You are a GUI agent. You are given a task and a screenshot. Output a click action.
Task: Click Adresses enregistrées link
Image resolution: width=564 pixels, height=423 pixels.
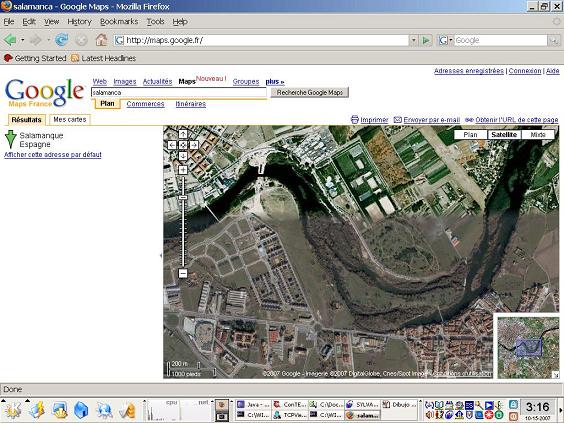pos(469,71)
